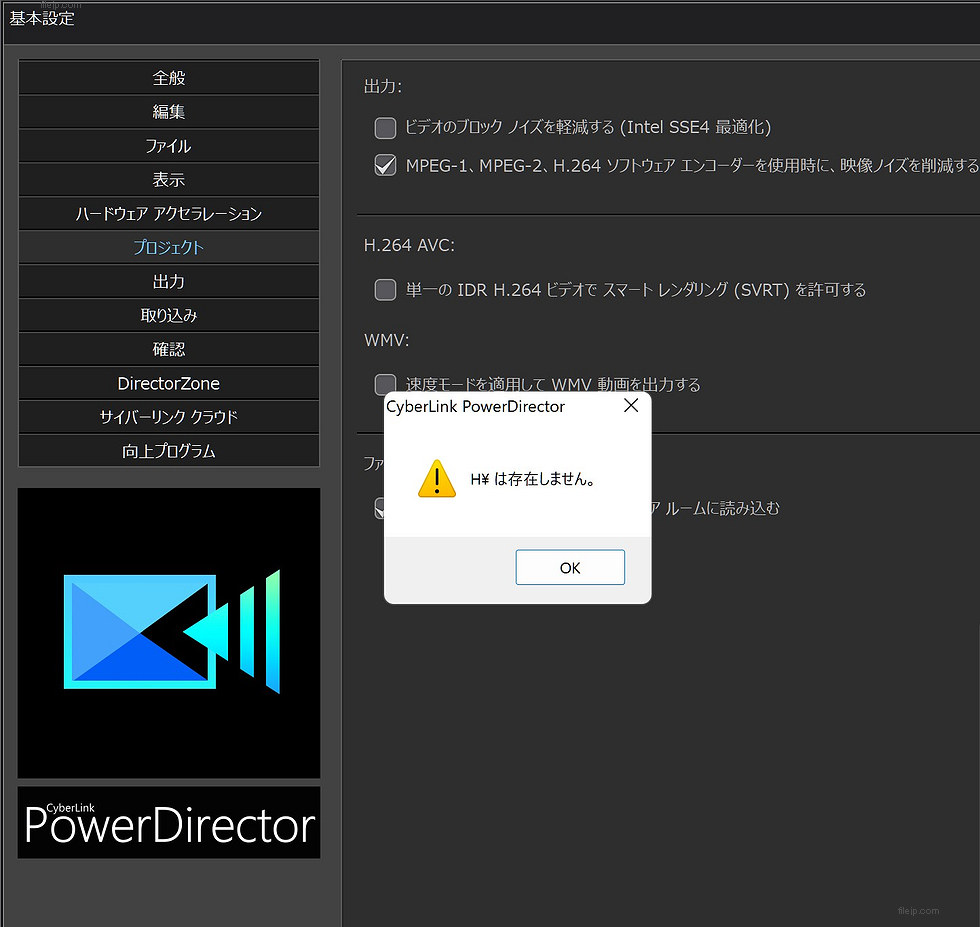980x927 pixels.
Task: Switch to the 表示 settings category
Action: 169,179
